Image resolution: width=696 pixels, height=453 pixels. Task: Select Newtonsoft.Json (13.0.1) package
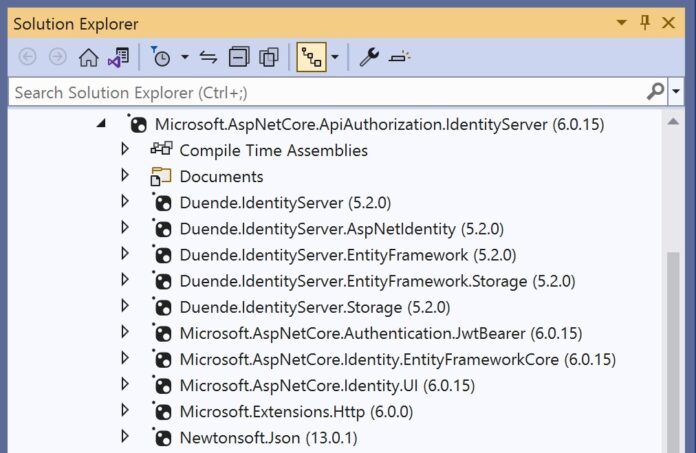click(x=268, y=437)
